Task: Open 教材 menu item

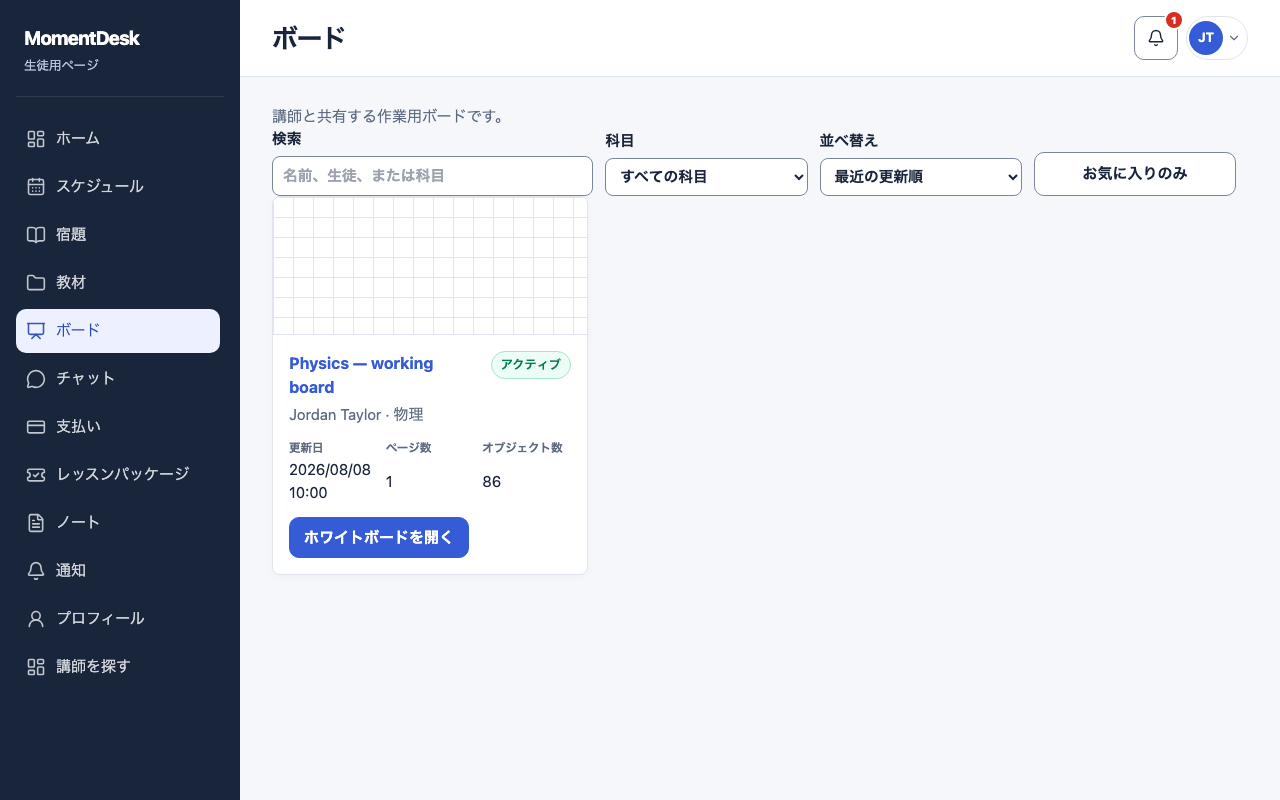Action: pyautogui.click(x=118, y=283)
